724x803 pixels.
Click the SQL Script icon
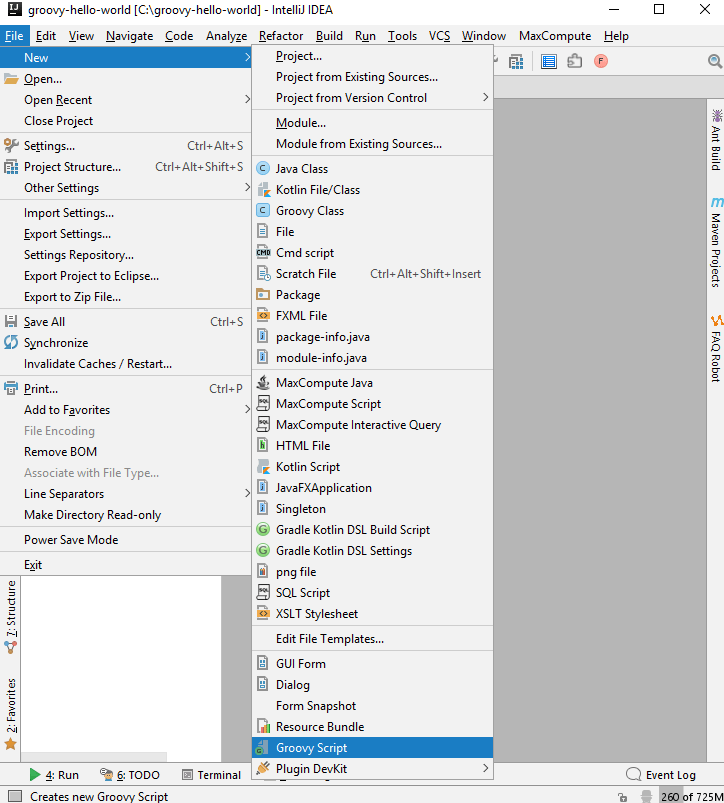click(263, 593)
